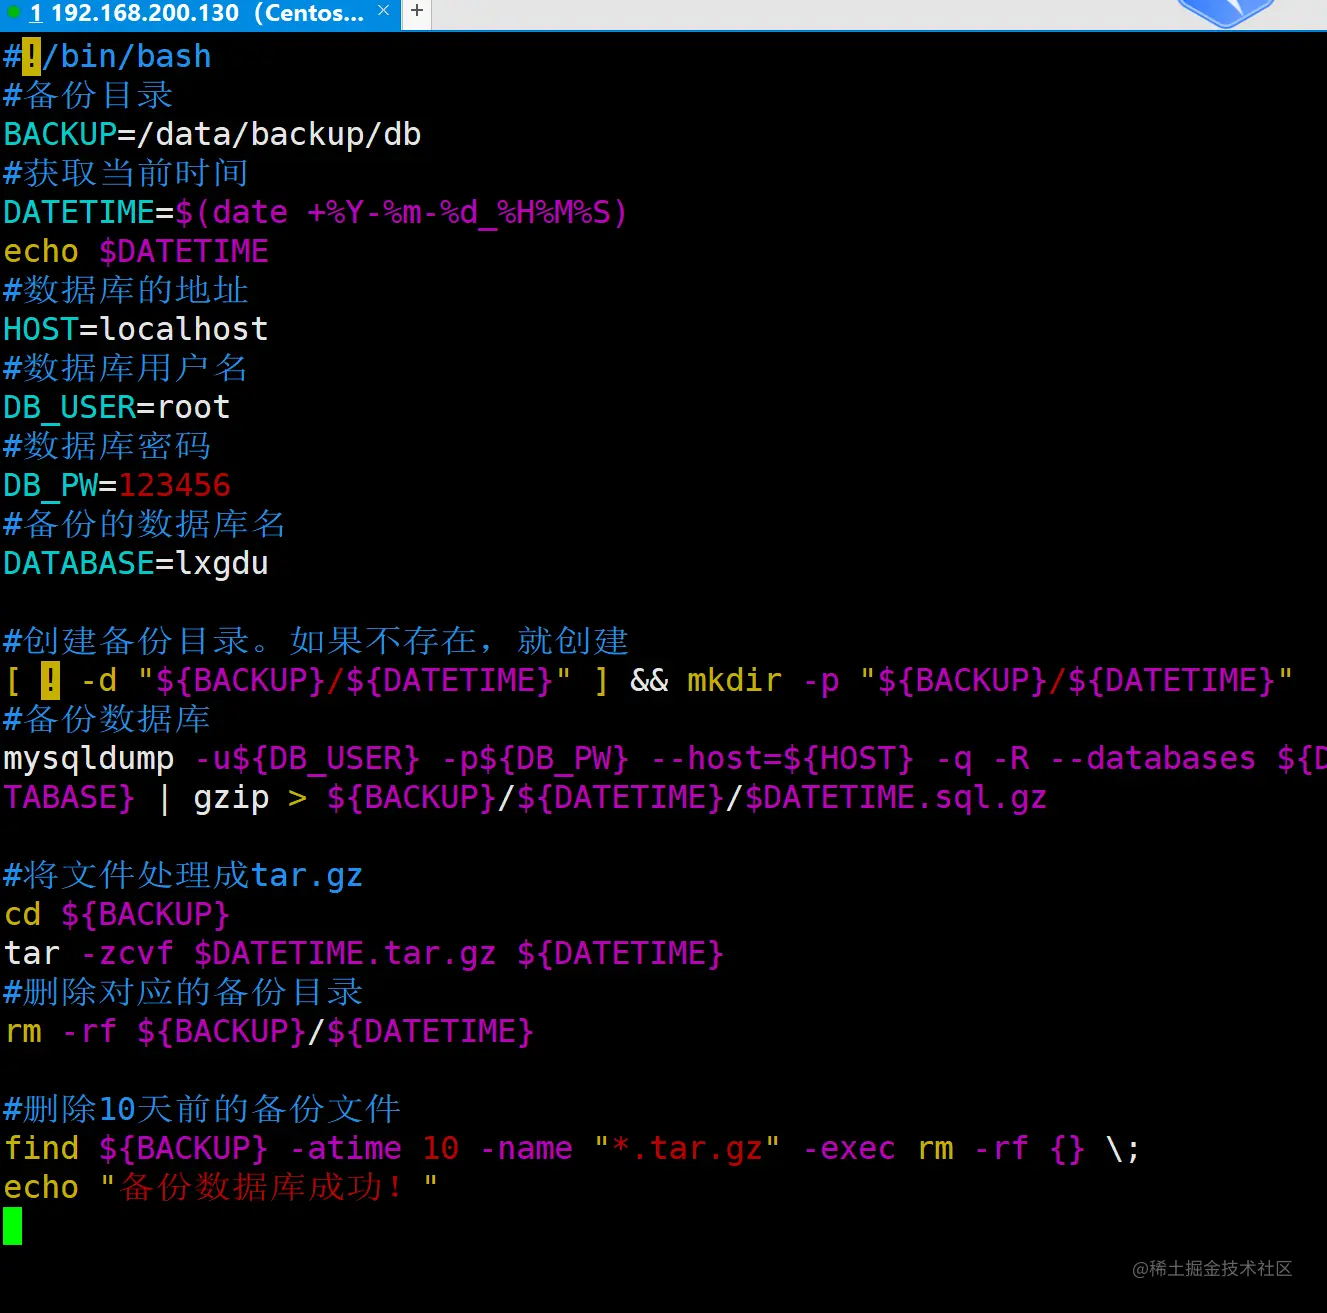Click the line rm -rf ${BACKUP}/${DATETIME}
This screenshot has height=1313, width=1327.
tap(269, 1031)
